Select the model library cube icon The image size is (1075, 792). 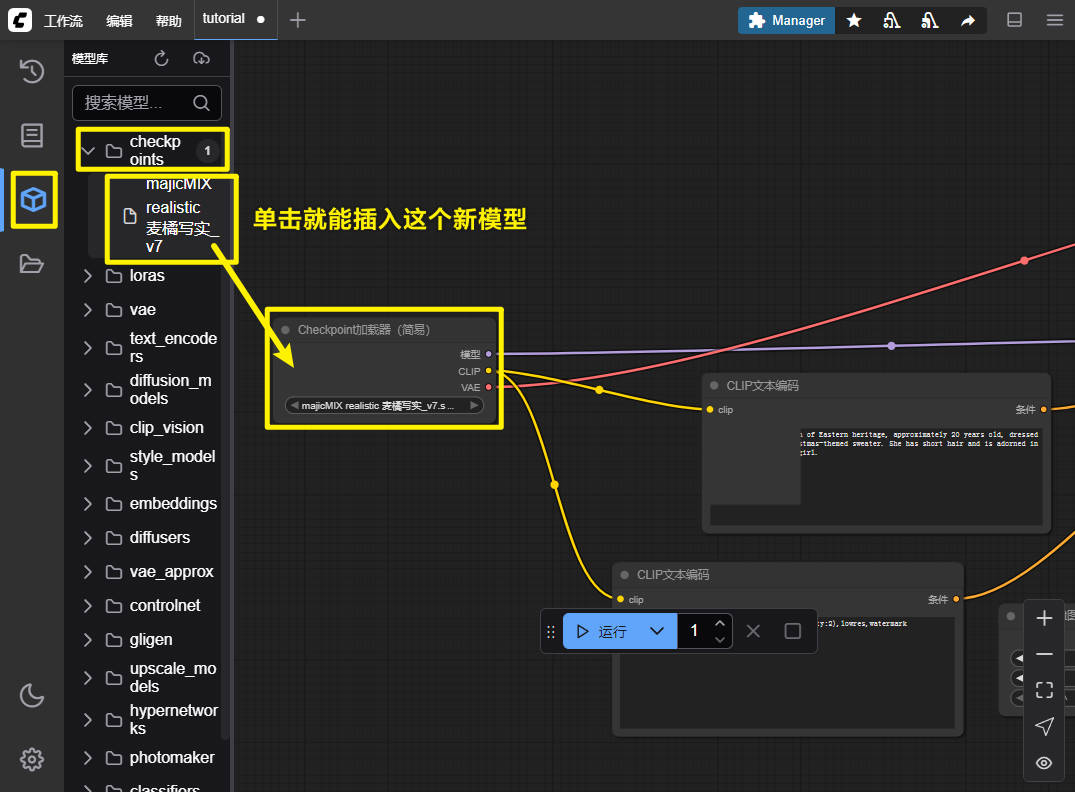tap(33, 200)
